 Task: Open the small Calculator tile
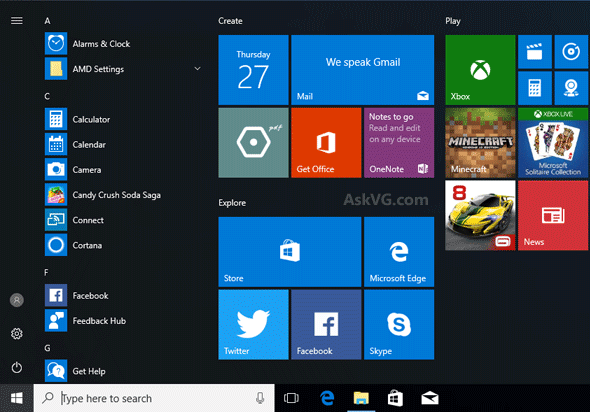click(535, 88)
